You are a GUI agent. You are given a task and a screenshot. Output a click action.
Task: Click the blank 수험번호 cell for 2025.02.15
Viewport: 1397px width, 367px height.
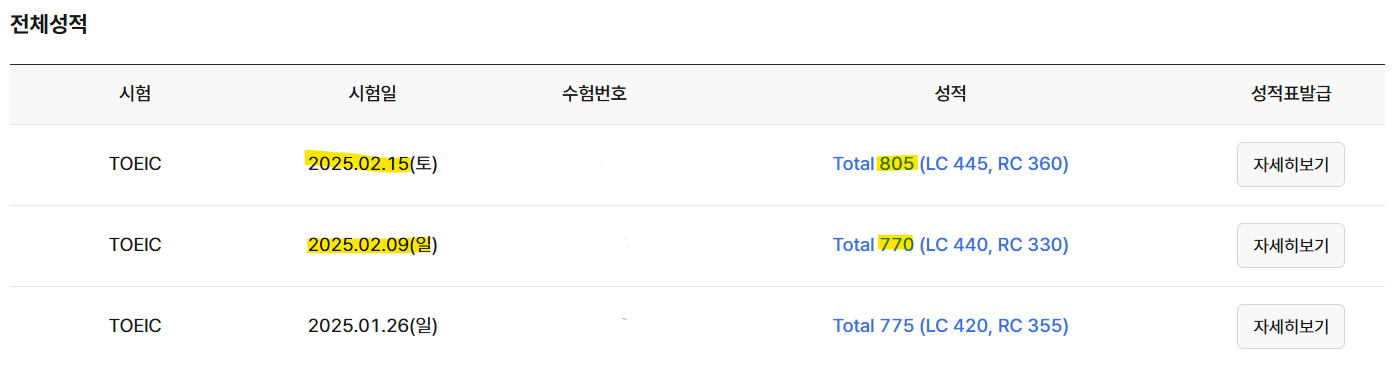(594, 165)
